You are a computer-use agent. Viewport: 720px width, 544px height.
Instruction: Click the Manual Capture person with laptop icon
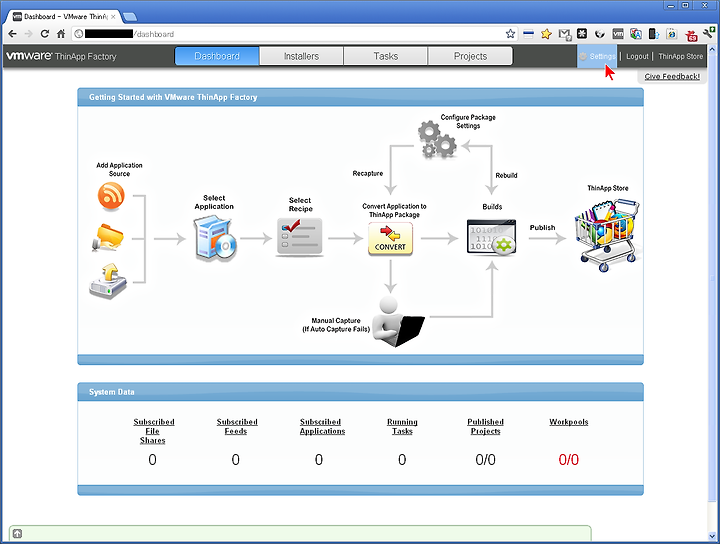[398, 321]
